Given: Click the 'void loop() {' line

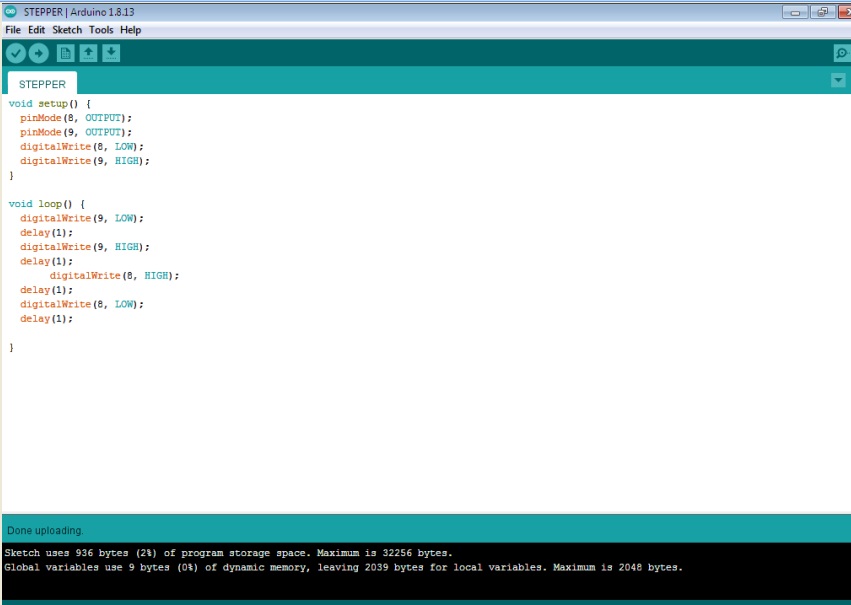Looking at the screenshot, I should tap(47, 204).
